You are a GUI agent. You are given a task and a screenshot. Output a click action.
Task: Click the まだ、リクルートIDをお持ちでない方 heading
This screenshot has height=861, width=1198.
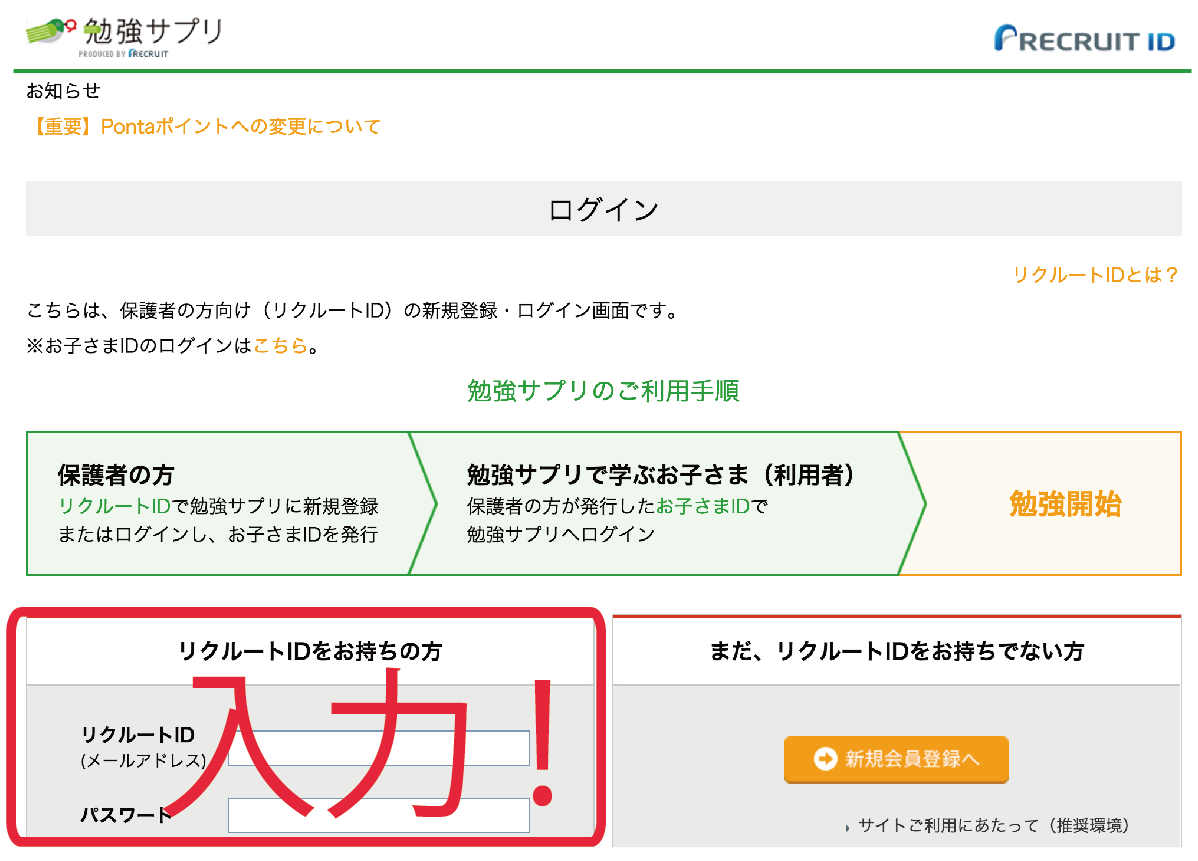(x=897, y=652)
